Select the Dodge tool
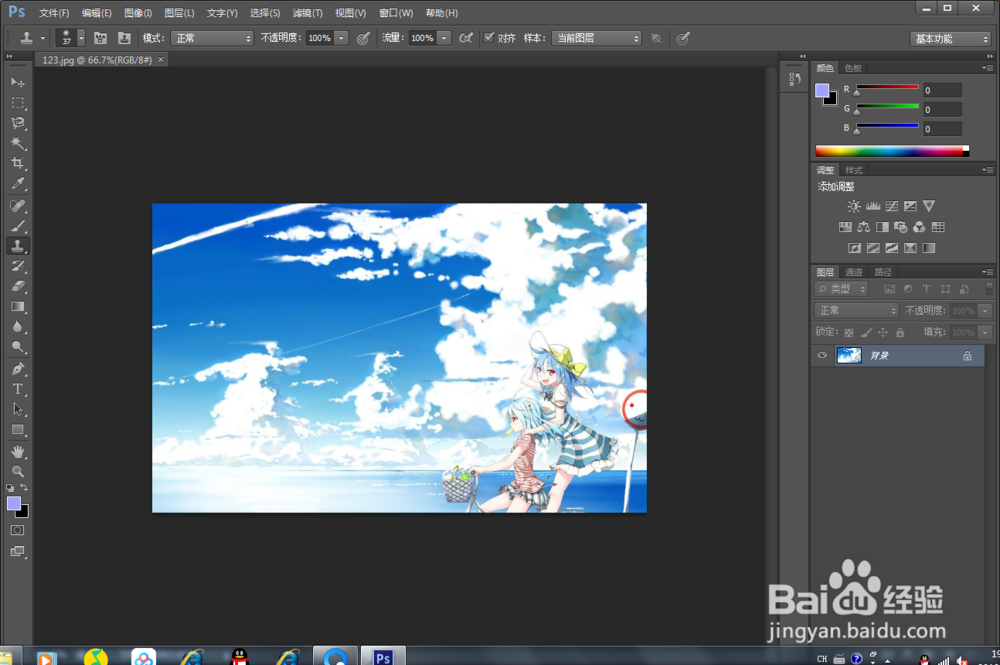 pos(18,348)
